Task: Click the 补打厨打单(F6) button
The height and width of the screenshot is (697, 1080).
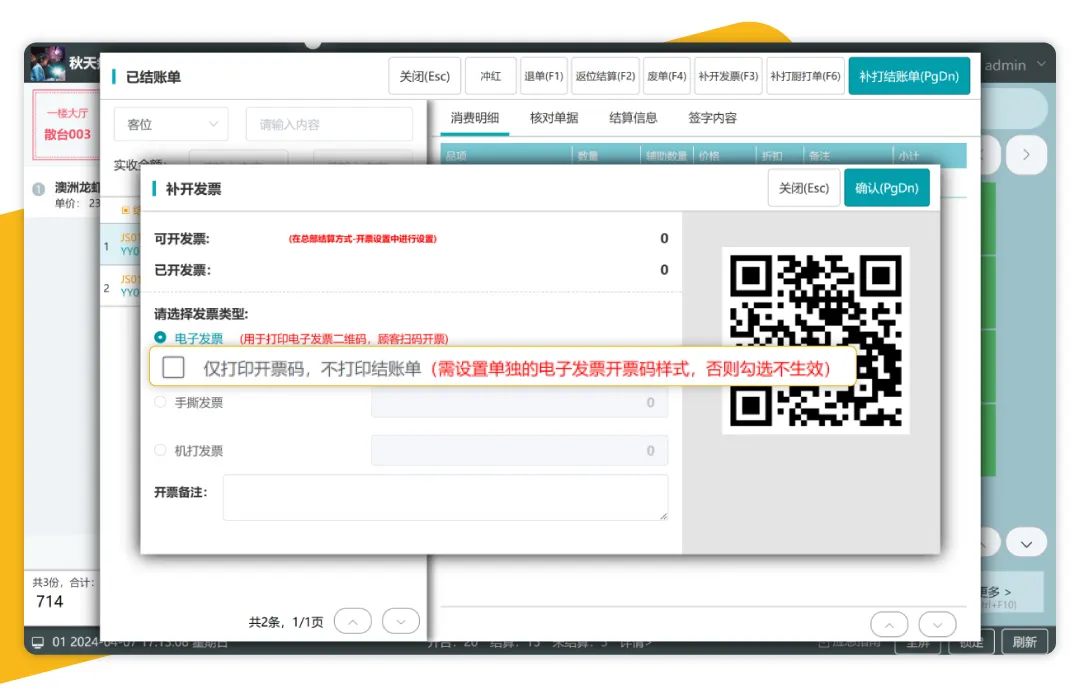Action: pyautogui.click(x=805, y=76)
